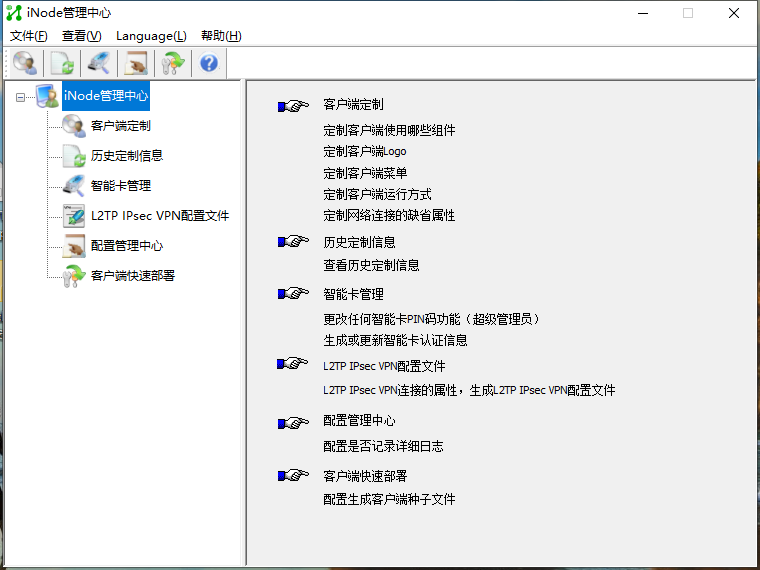Minimize the iNode管理中心 window
Viewport: 760px width, 570px height.
point(643,13)
